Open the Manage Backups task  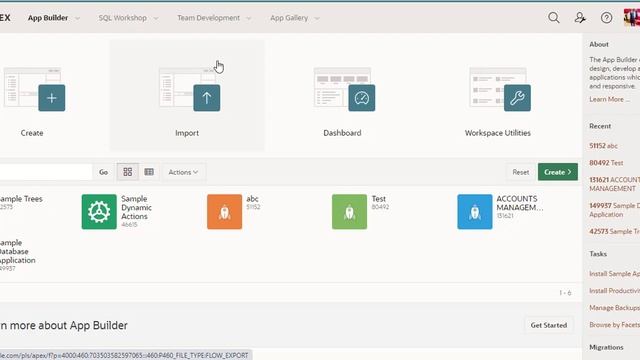pos(615,308)
